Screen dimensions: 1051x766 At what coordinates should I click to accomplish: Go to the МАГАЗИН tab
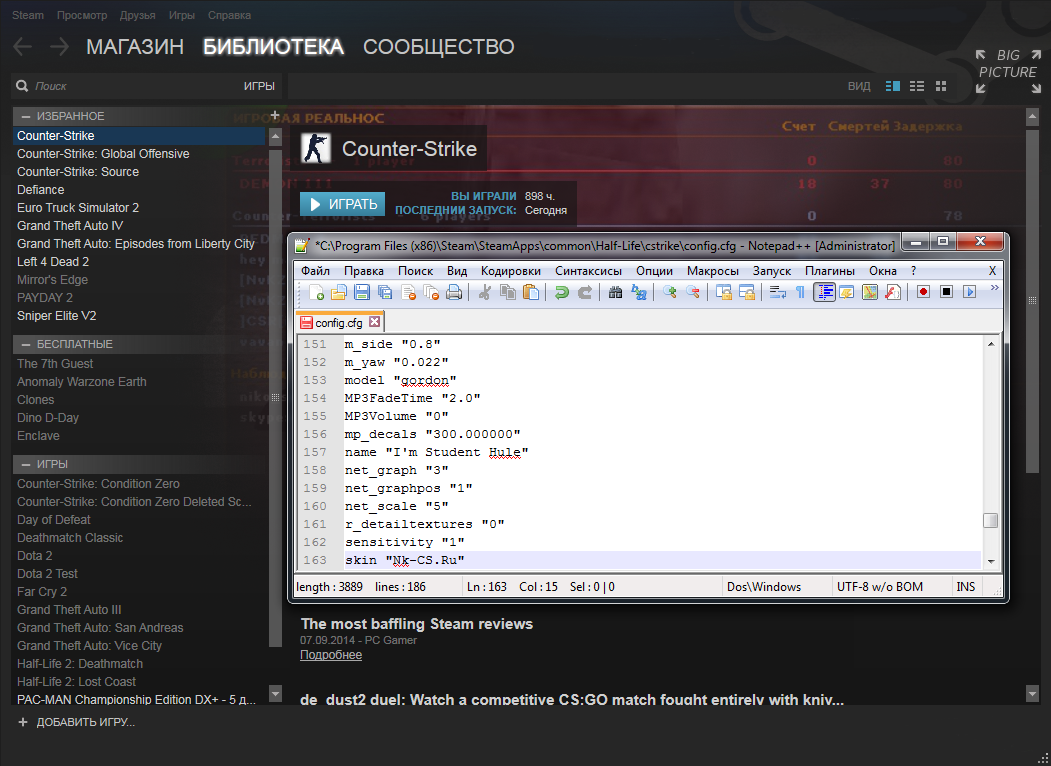(135, 47)
